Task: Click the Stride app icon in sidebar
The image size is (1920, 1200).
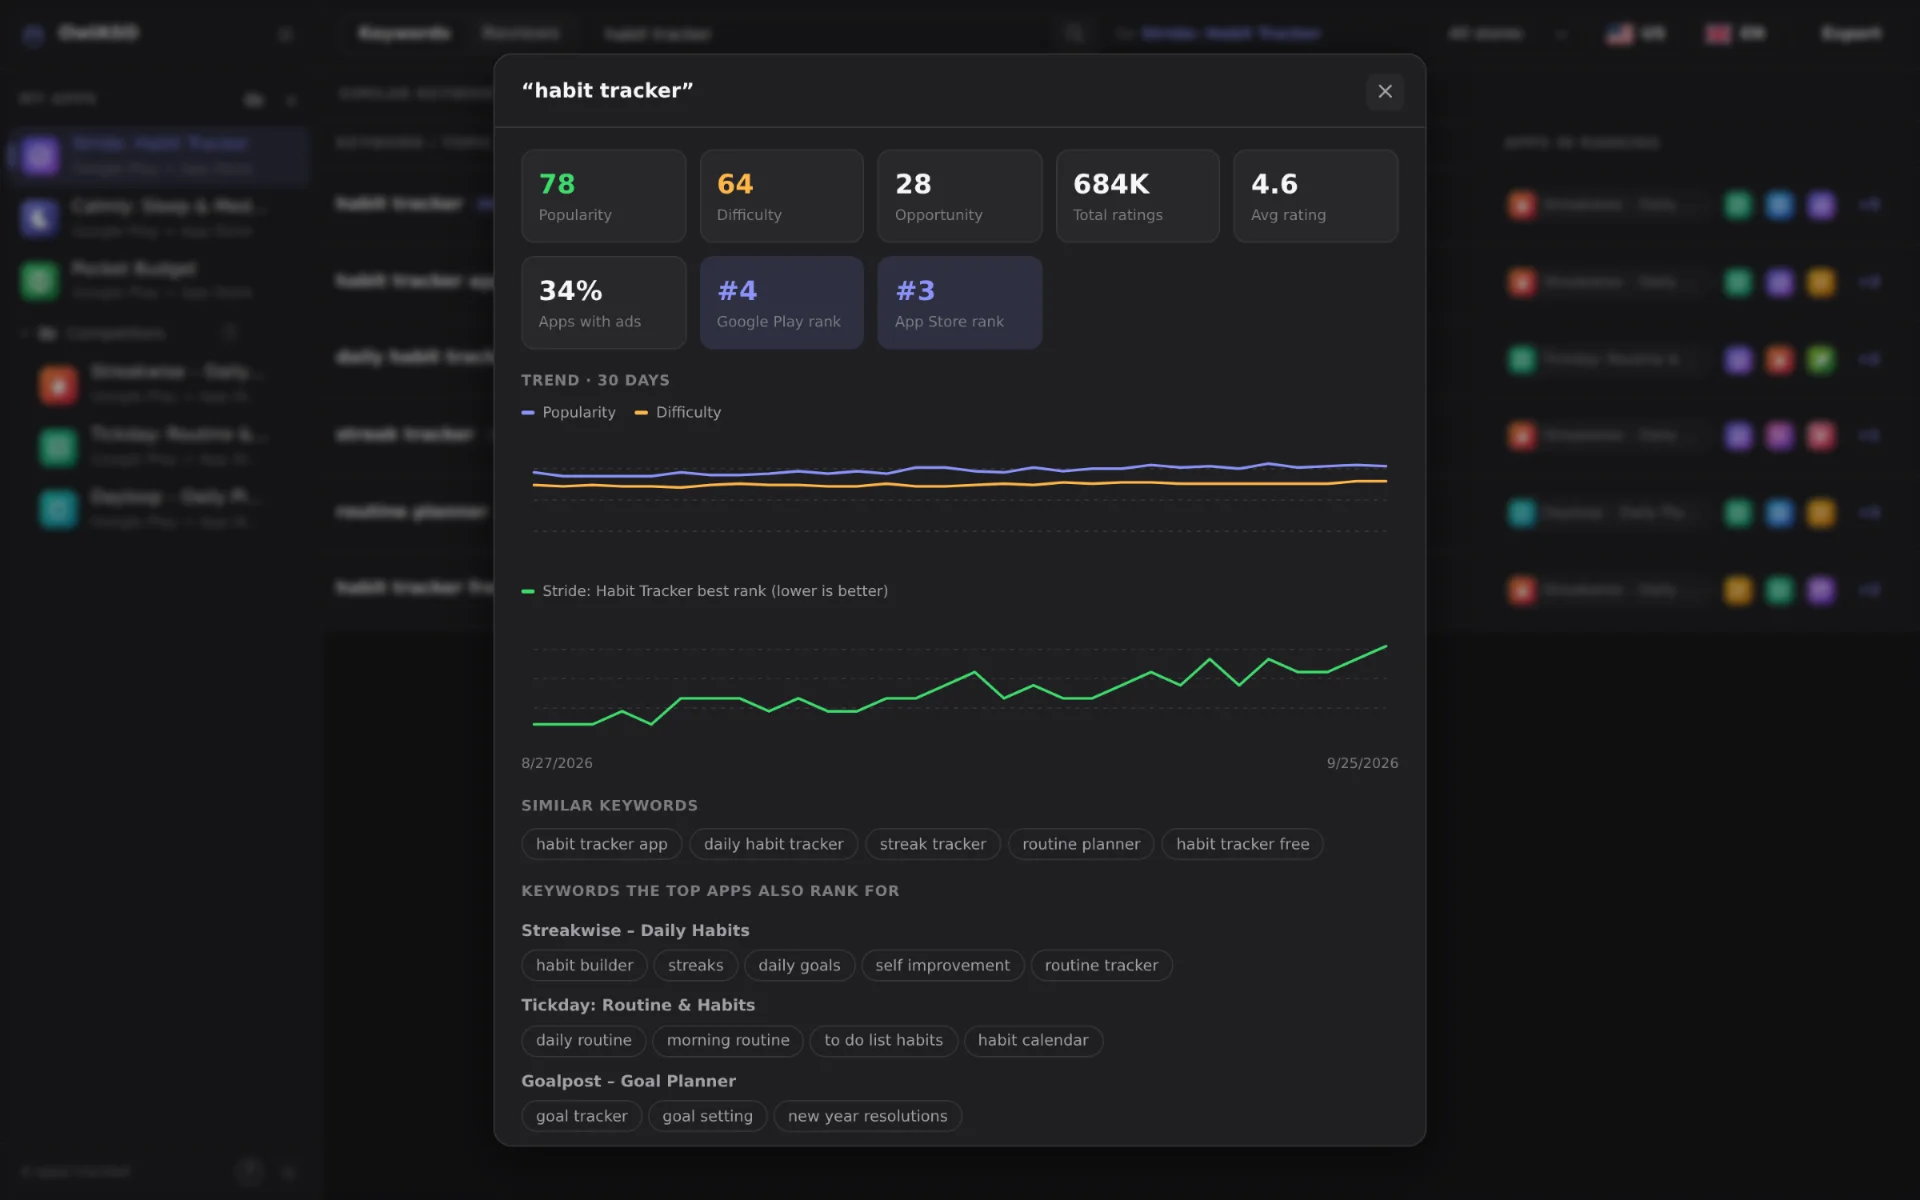Action: click(40, 155)
